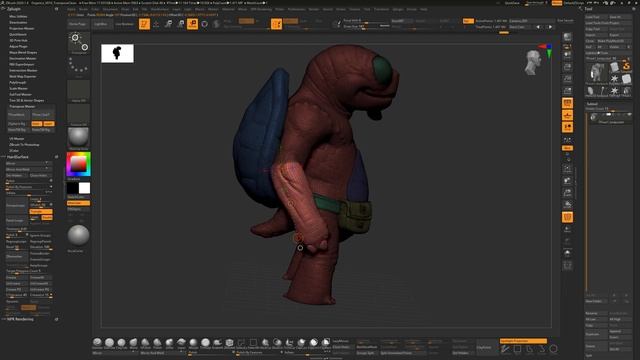Viewport: 640px width, 360px height.
Task: Click the camera head orientation gizmo
Action: [533, 62]
